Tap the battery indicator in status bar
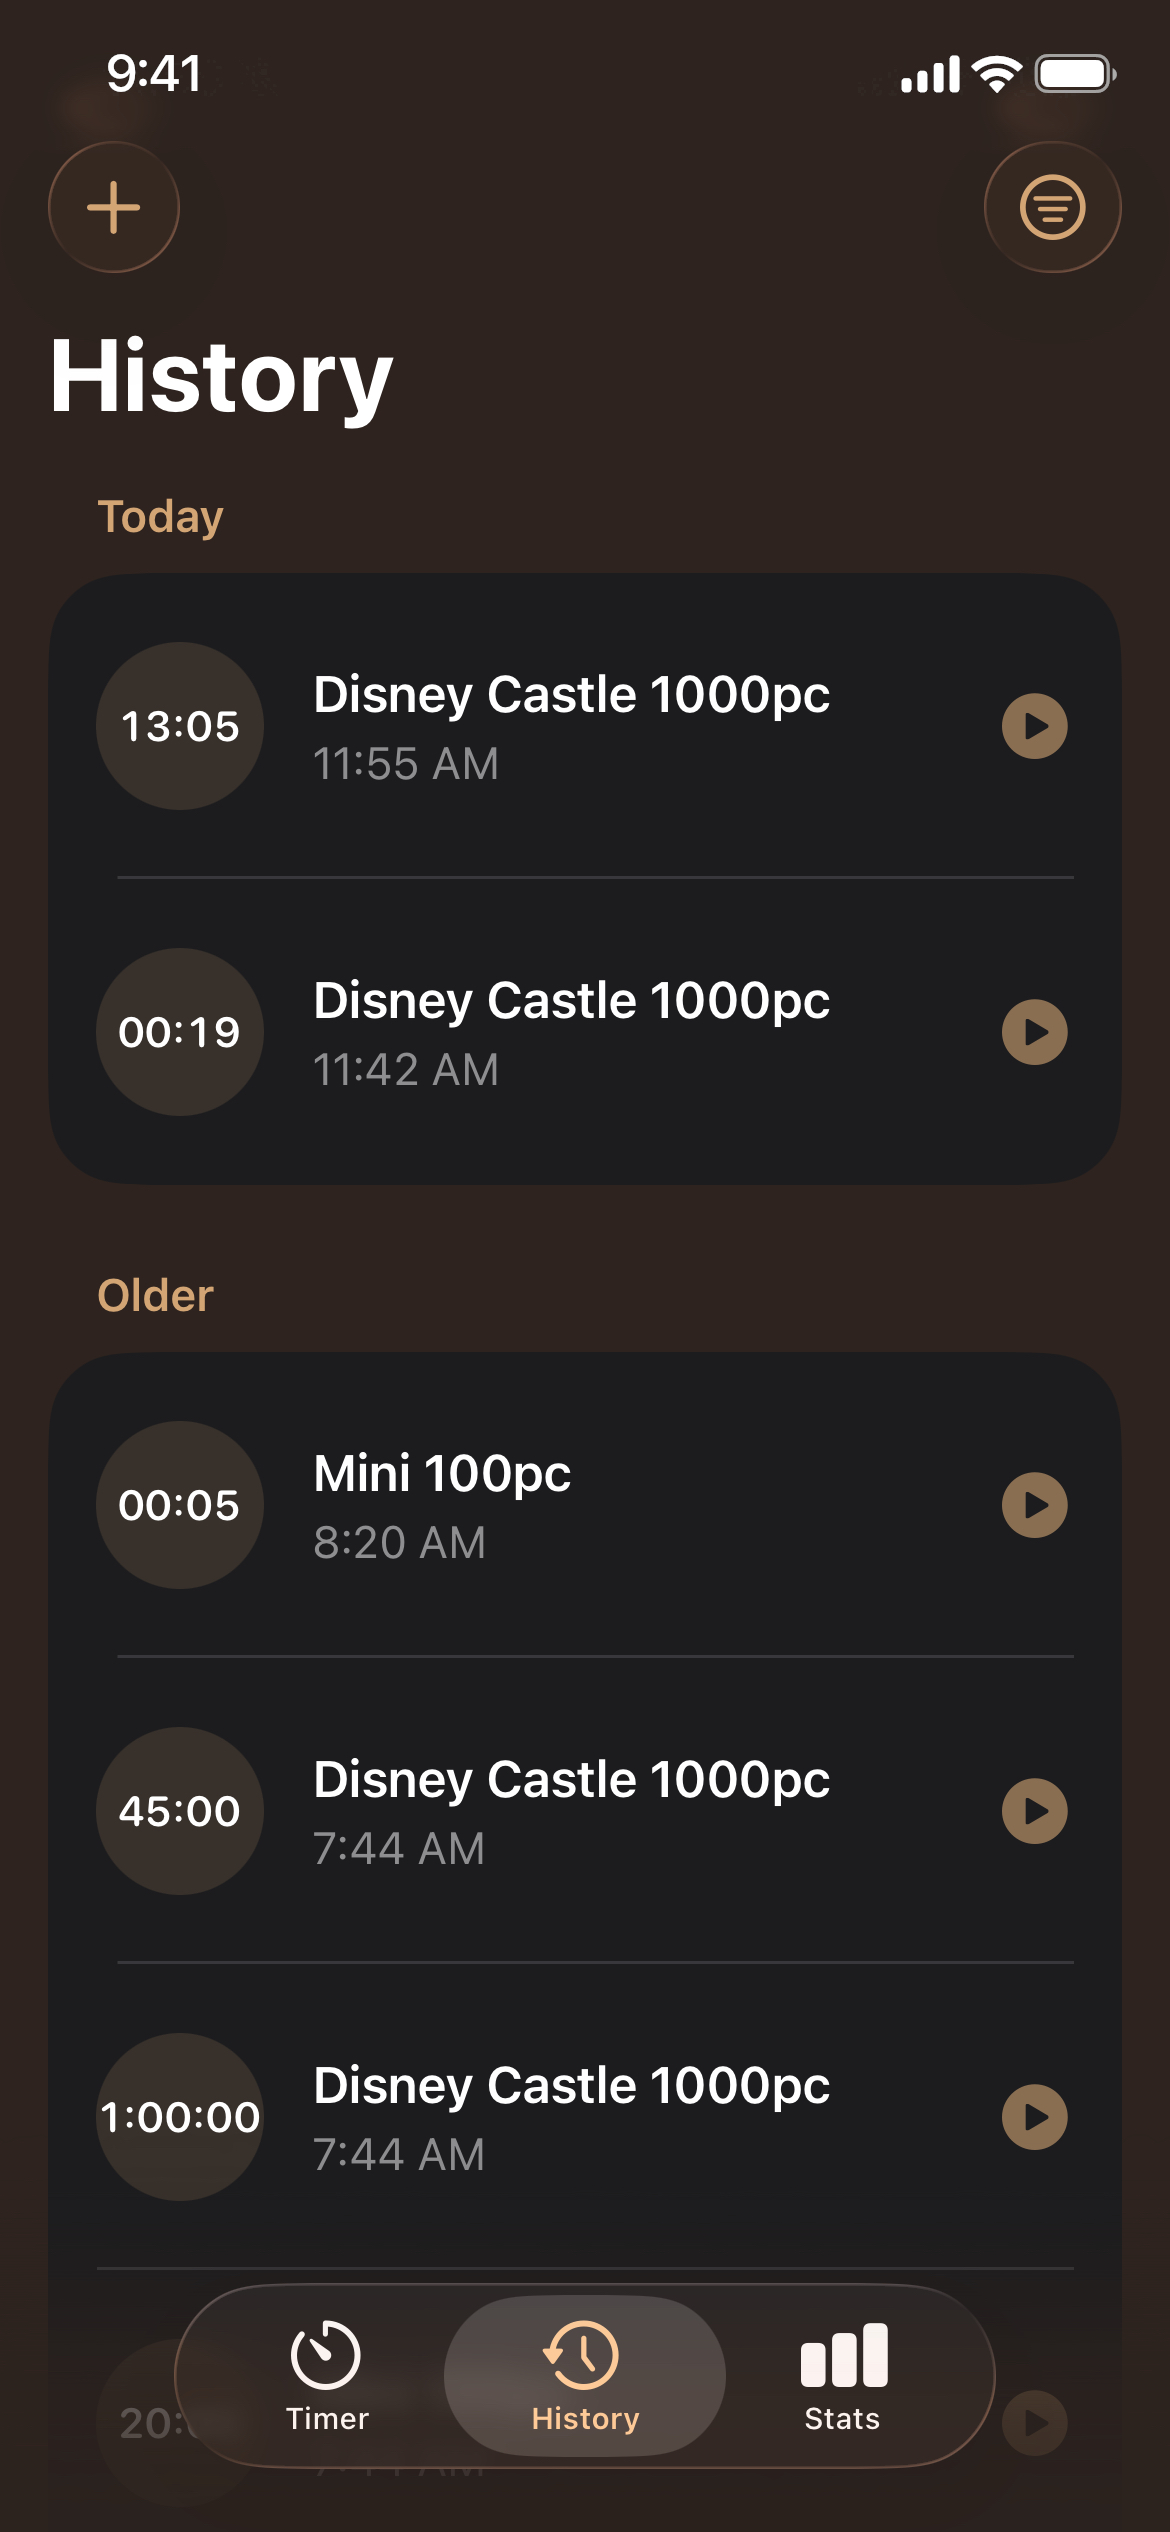This screenshot has width=1170, height=2532. pos(1075,74)
